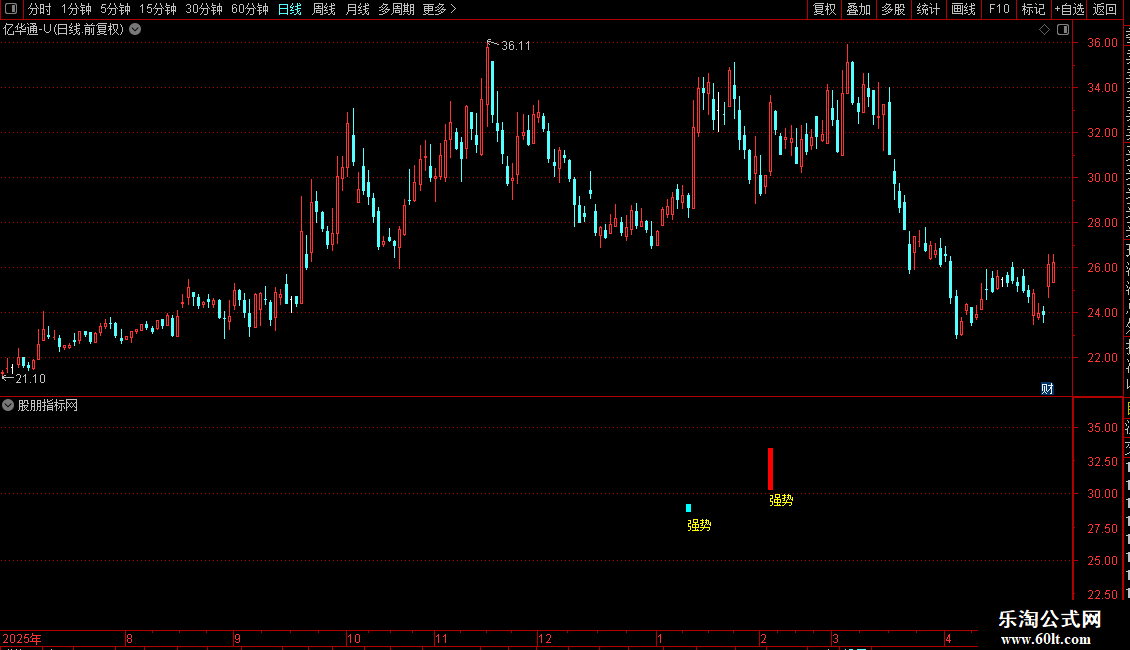The image size is (1130, 650).
Task: Click the month 4 axis label
Action: [x=948, y=638]
